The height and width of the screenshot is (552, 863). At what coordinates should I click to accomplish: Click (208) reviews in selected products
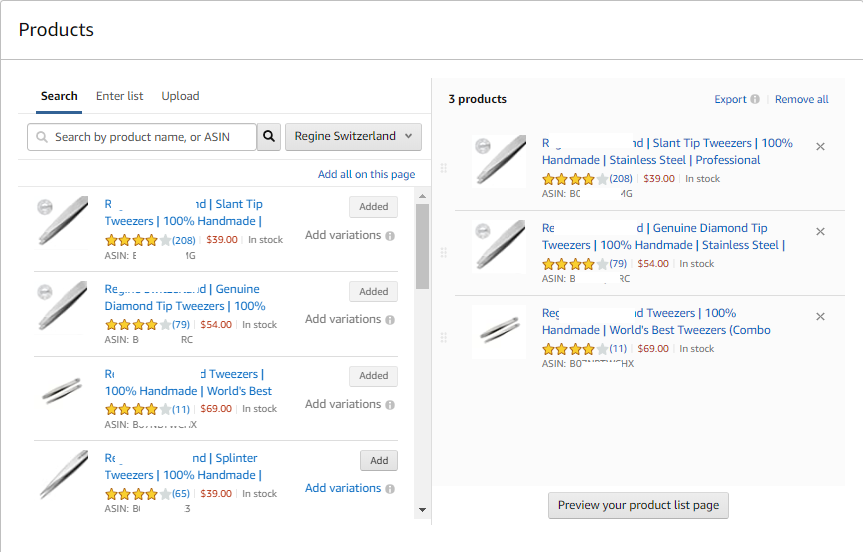[621, 178]
